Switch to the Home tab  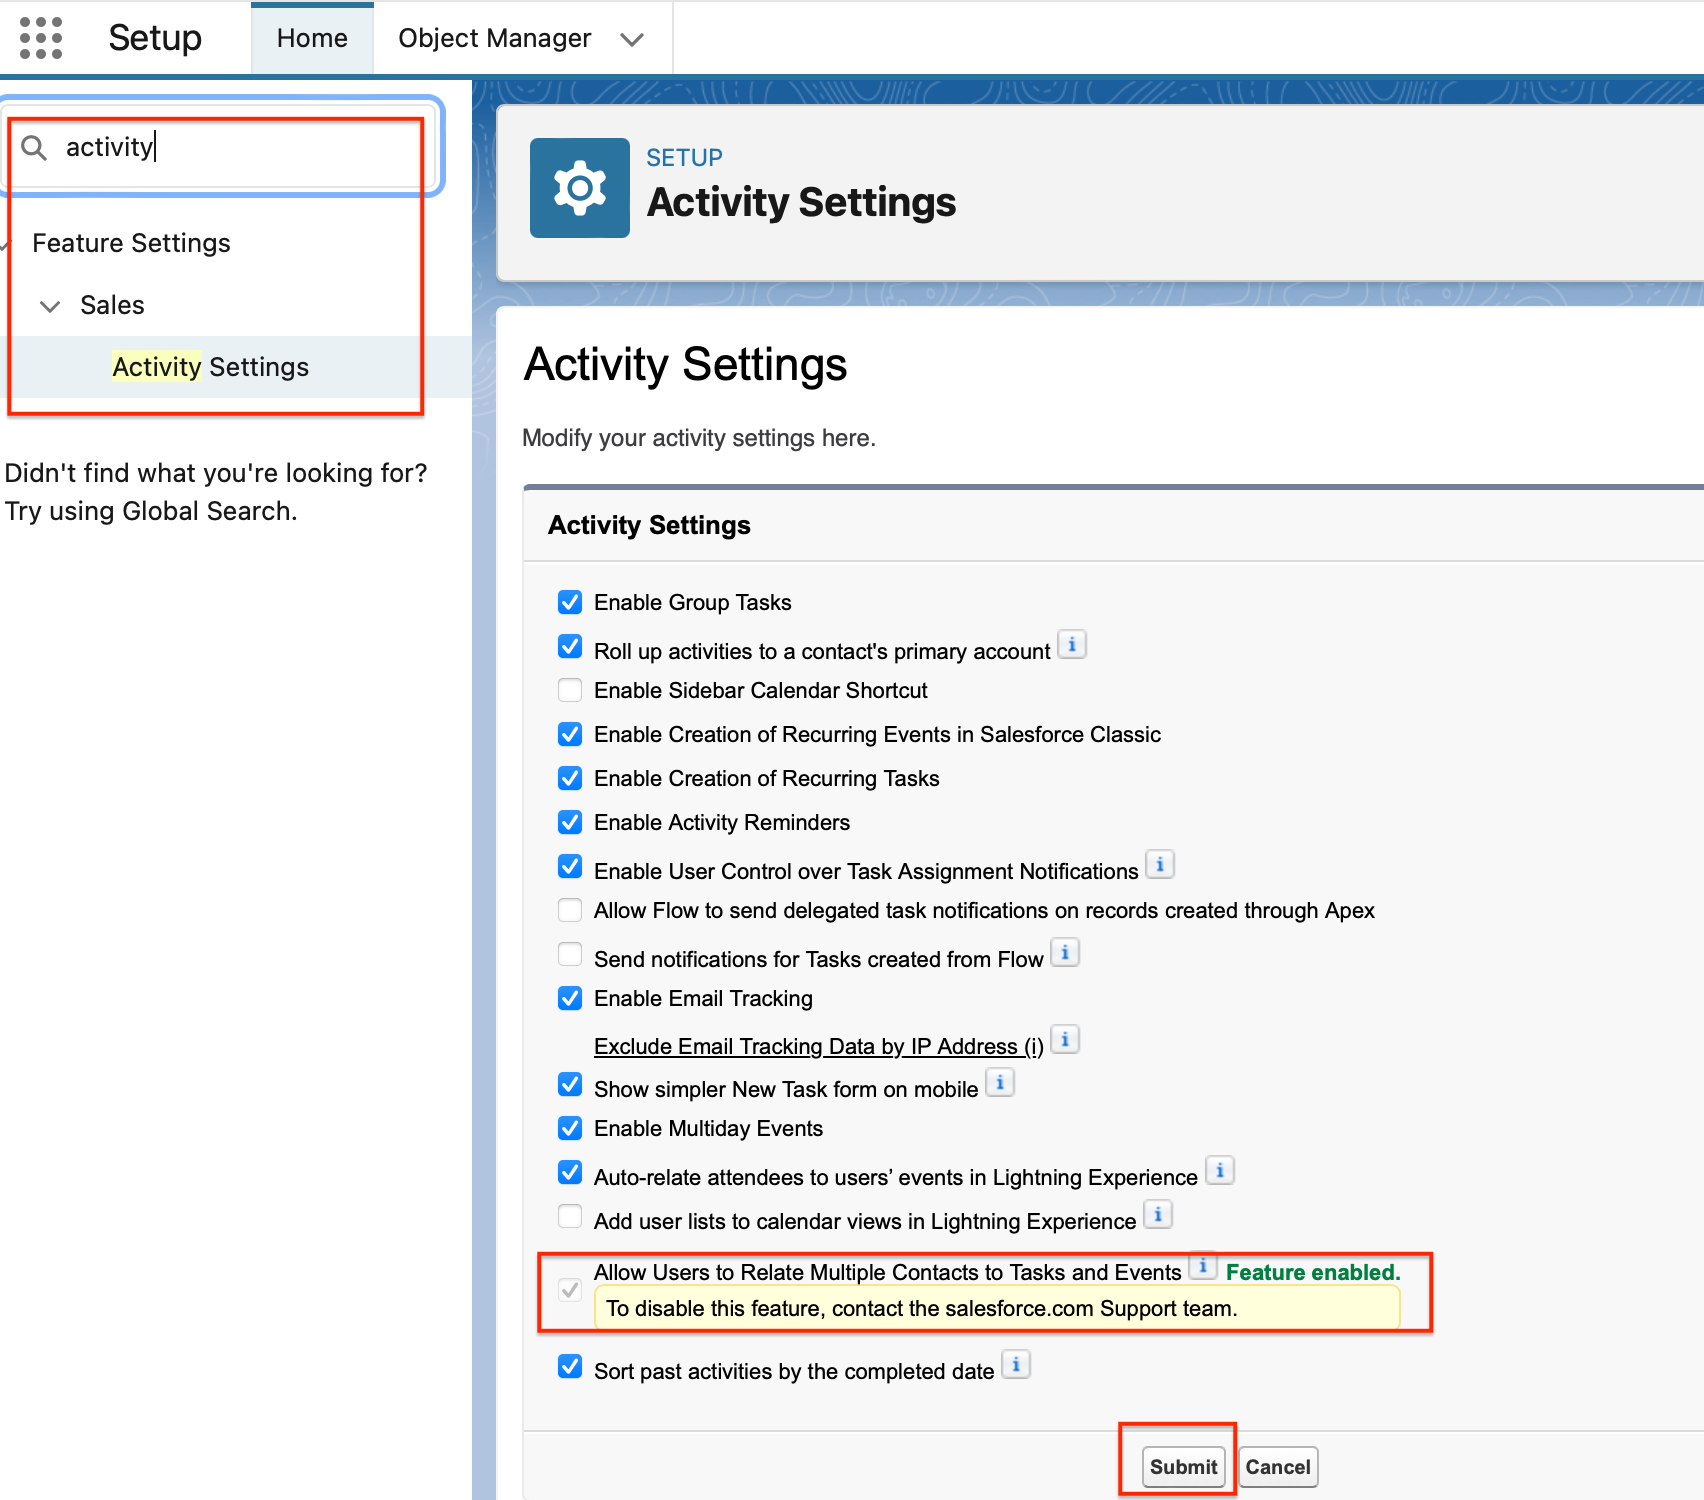tap(311, 37)
